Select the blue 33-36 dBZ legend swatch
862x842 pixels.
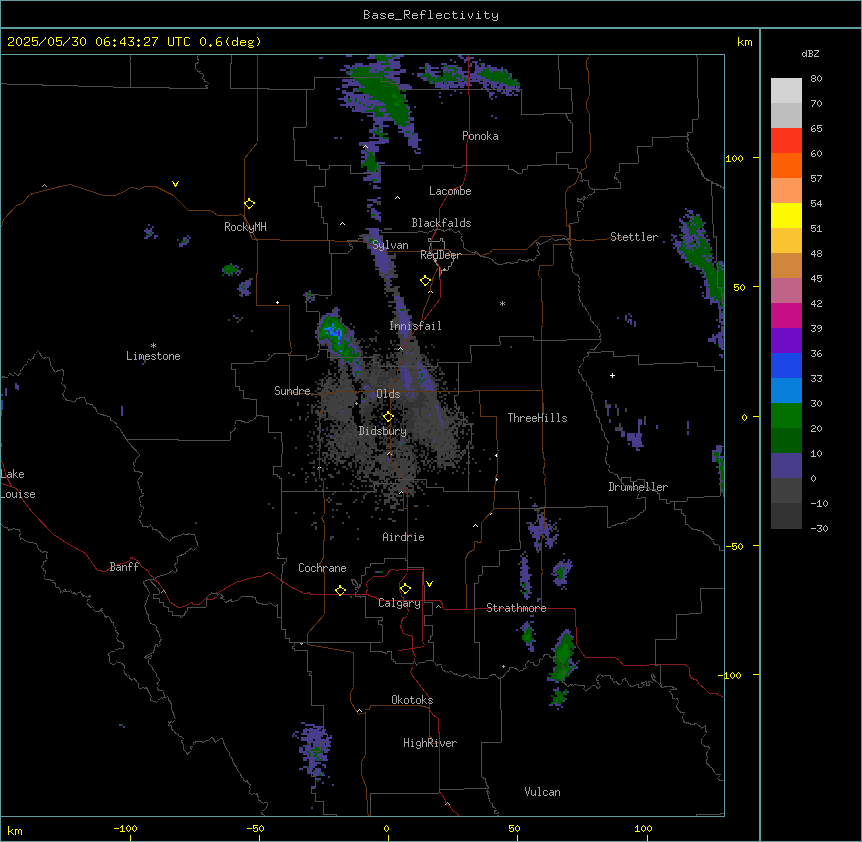click(786, 365)
